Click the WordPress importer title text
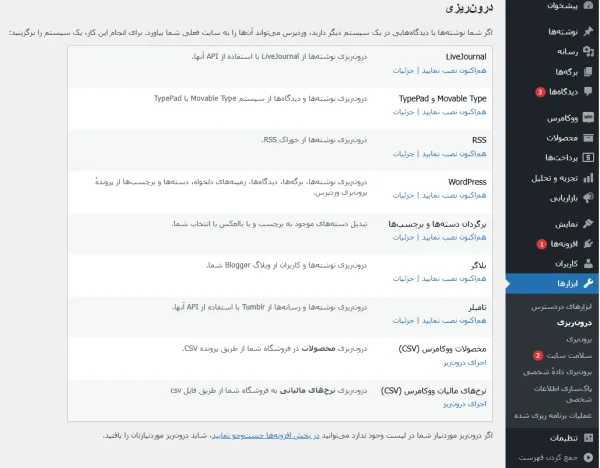 (467, 182)
